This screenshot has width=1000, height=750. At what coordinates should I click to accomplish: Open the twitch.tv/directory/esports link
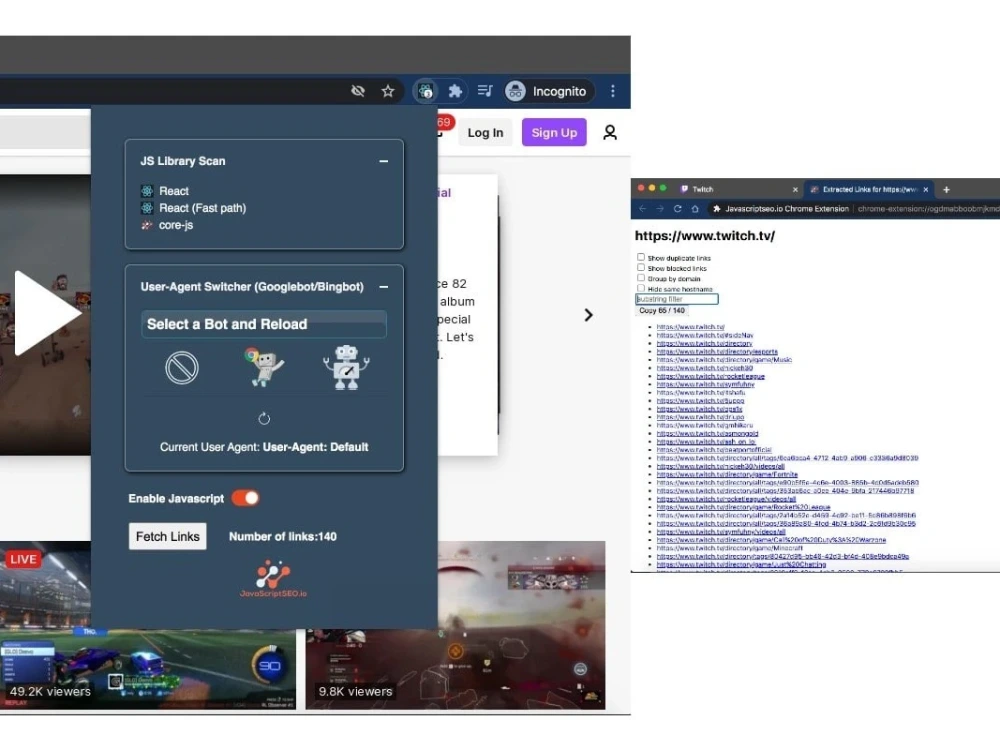click(717, 351)
